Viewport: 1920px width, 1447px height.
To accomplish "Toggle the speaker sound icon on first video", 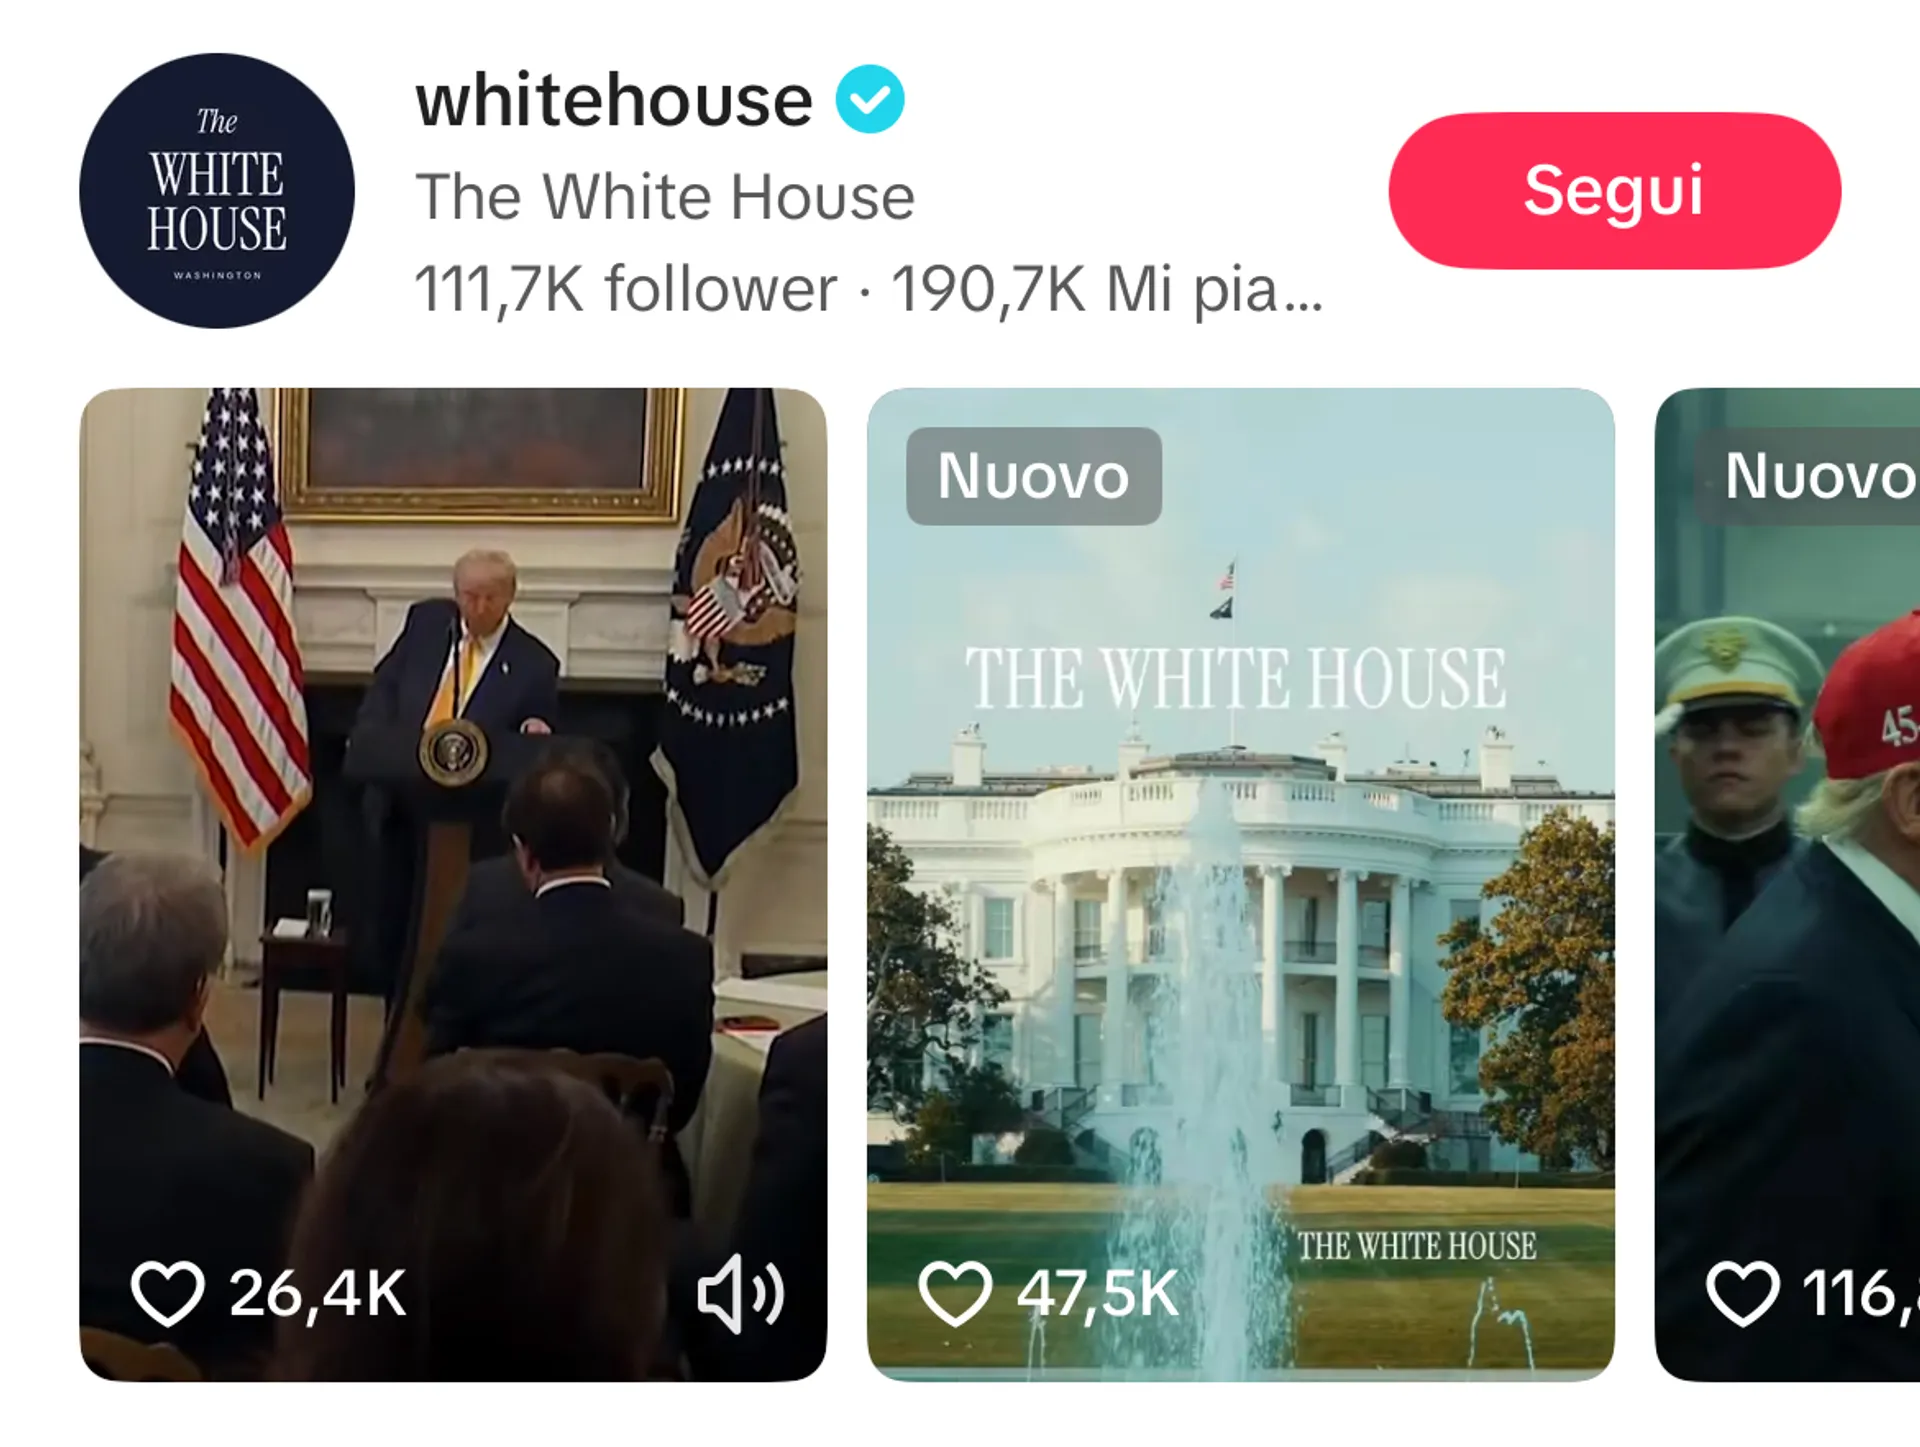I will (x=741, y=1293).
